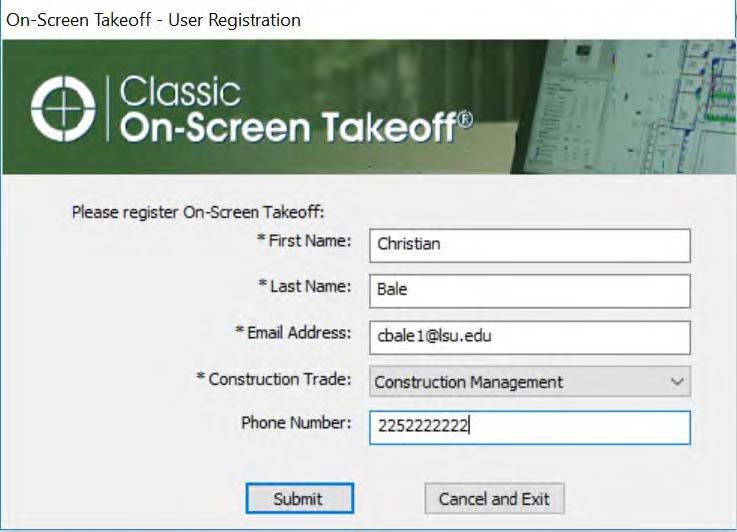737x532 pixels.
Task: Click the User Registration window title bar
Action: point(368,19)
